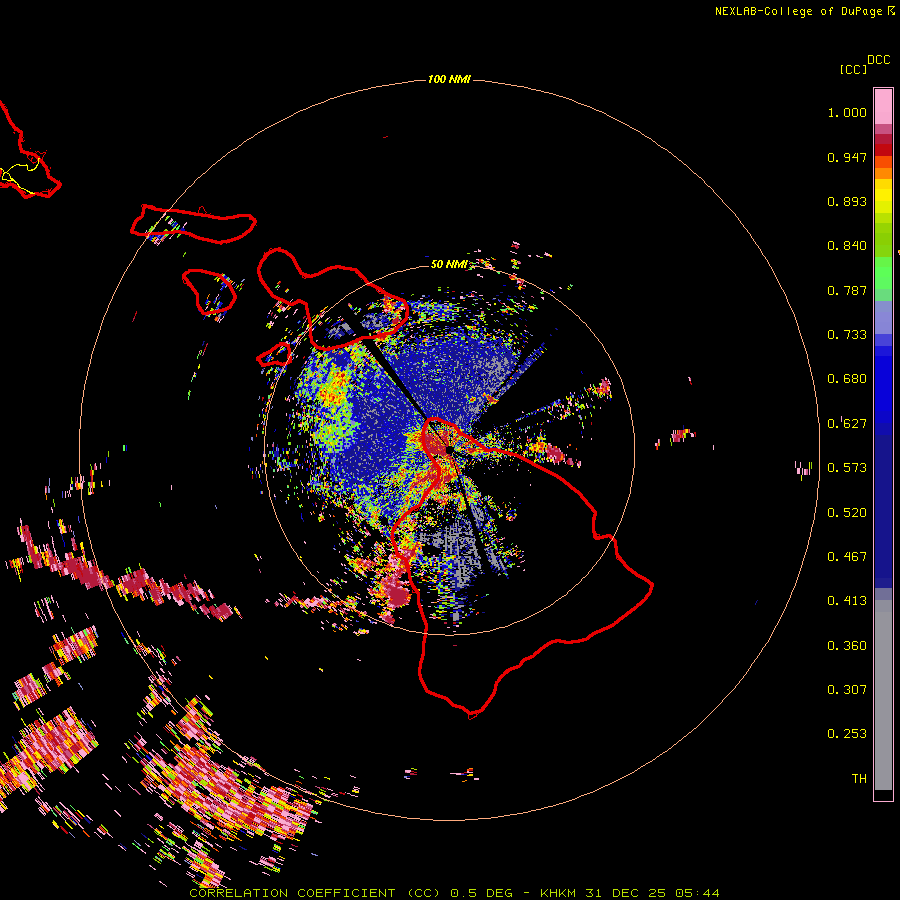Click the 0.893 scale value
900x900 pixels.
(847, 201)
